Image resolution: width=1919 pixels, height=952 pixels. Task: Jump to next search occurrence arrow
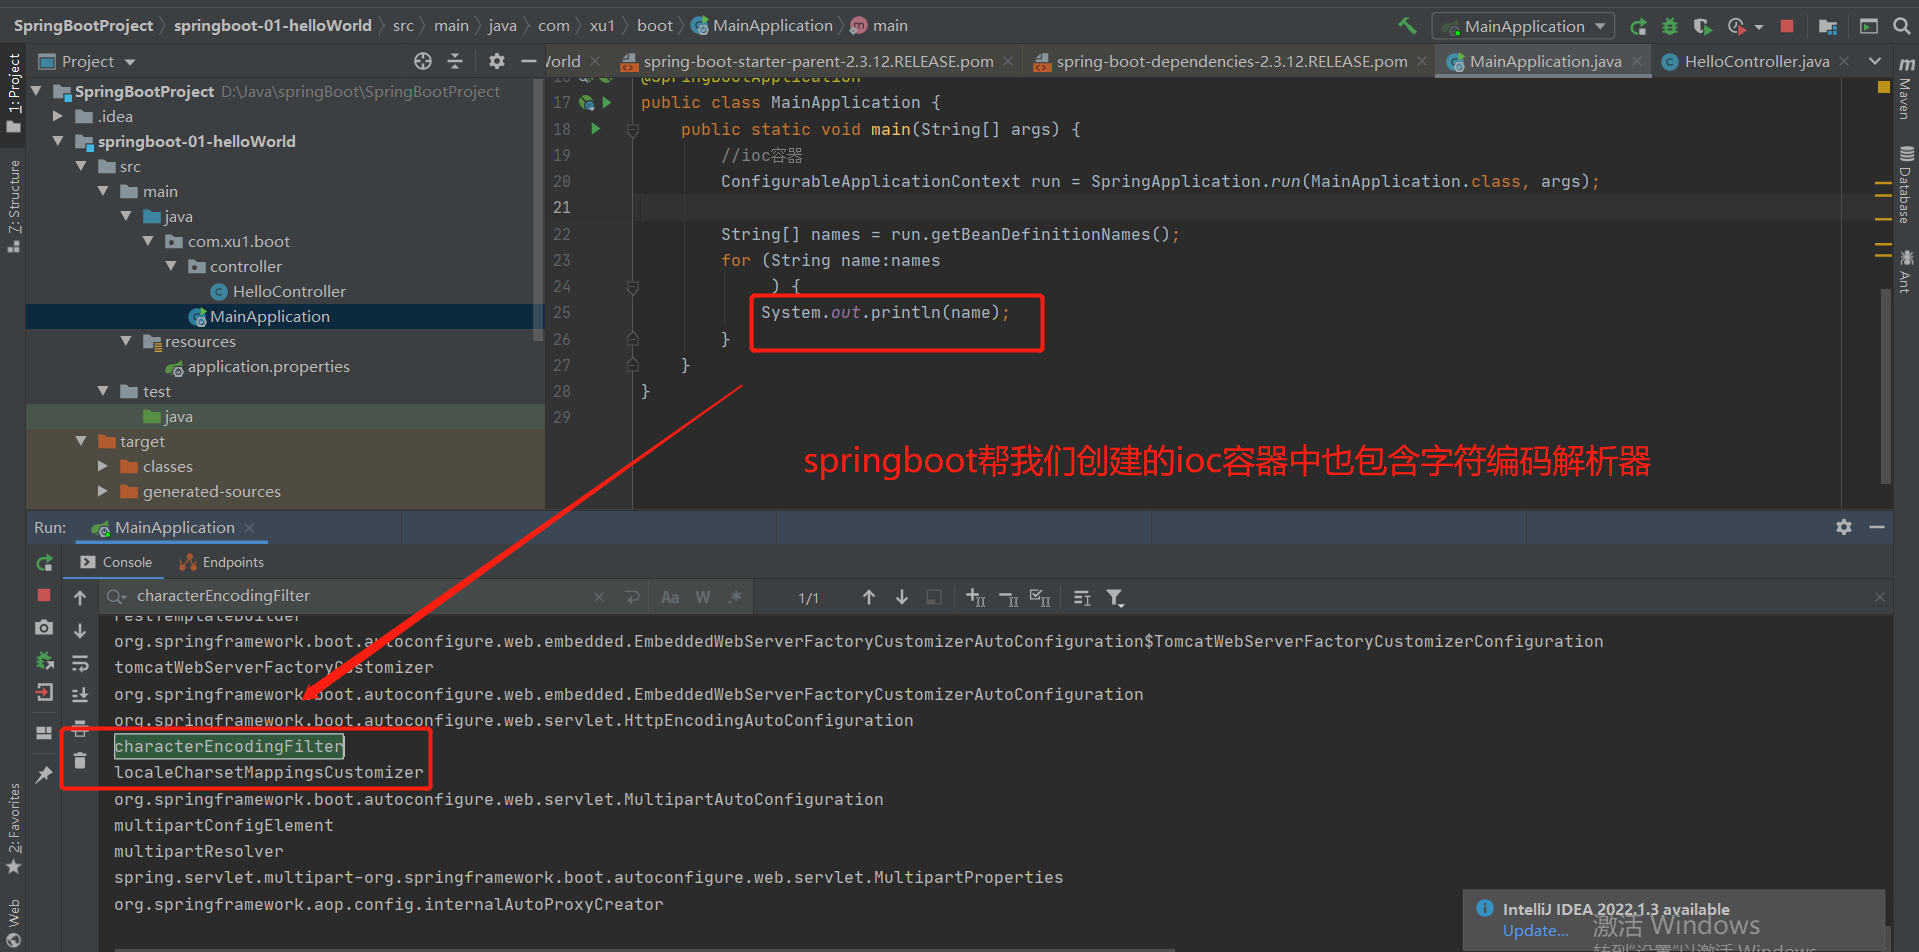pos(902,597)
